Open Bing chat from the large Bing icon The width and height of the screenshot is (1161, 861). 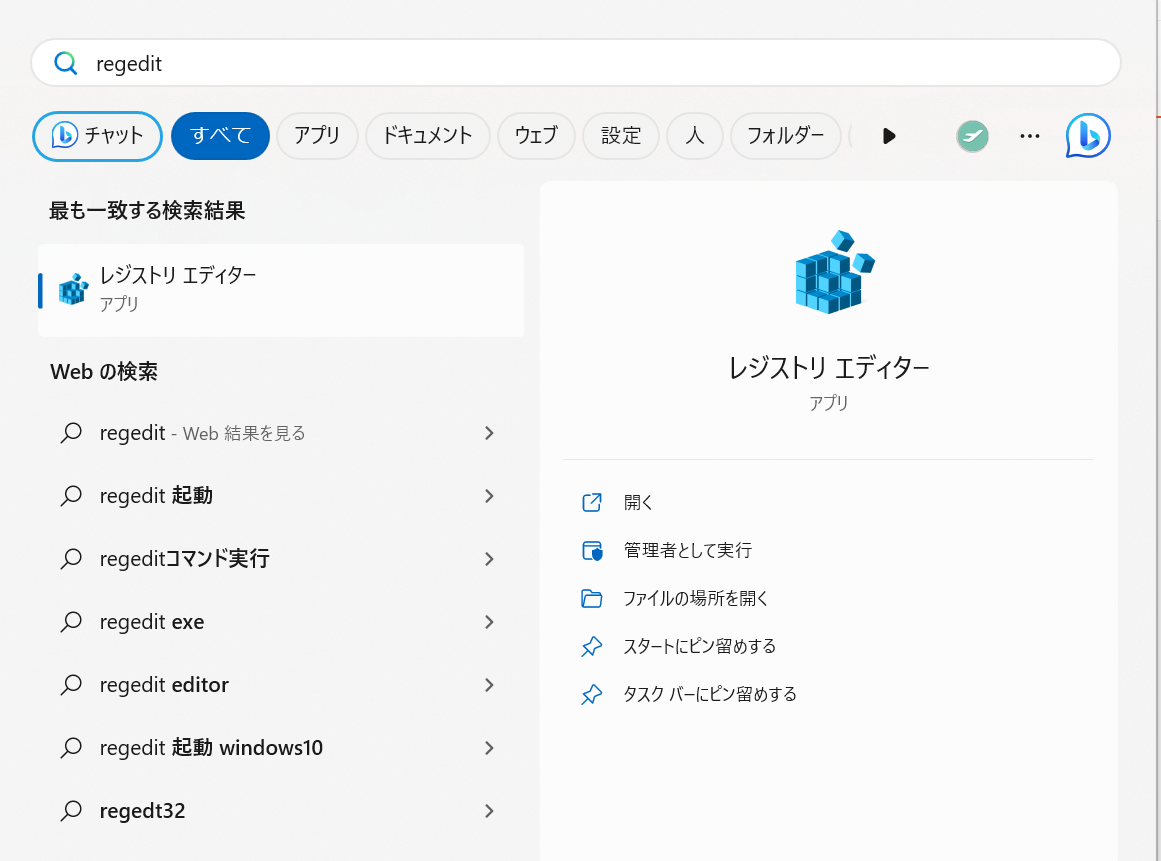click(x=1088, y=136)
